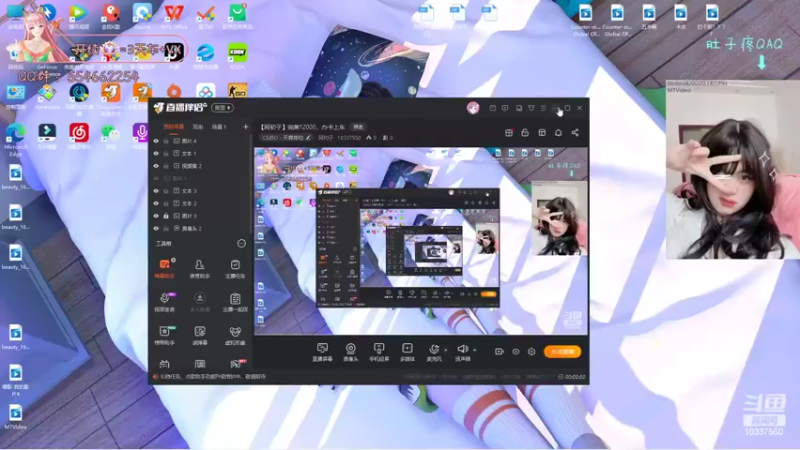Click the record video camera icon near start button
This screenshot has height=450, width=800.
[499, 352]
